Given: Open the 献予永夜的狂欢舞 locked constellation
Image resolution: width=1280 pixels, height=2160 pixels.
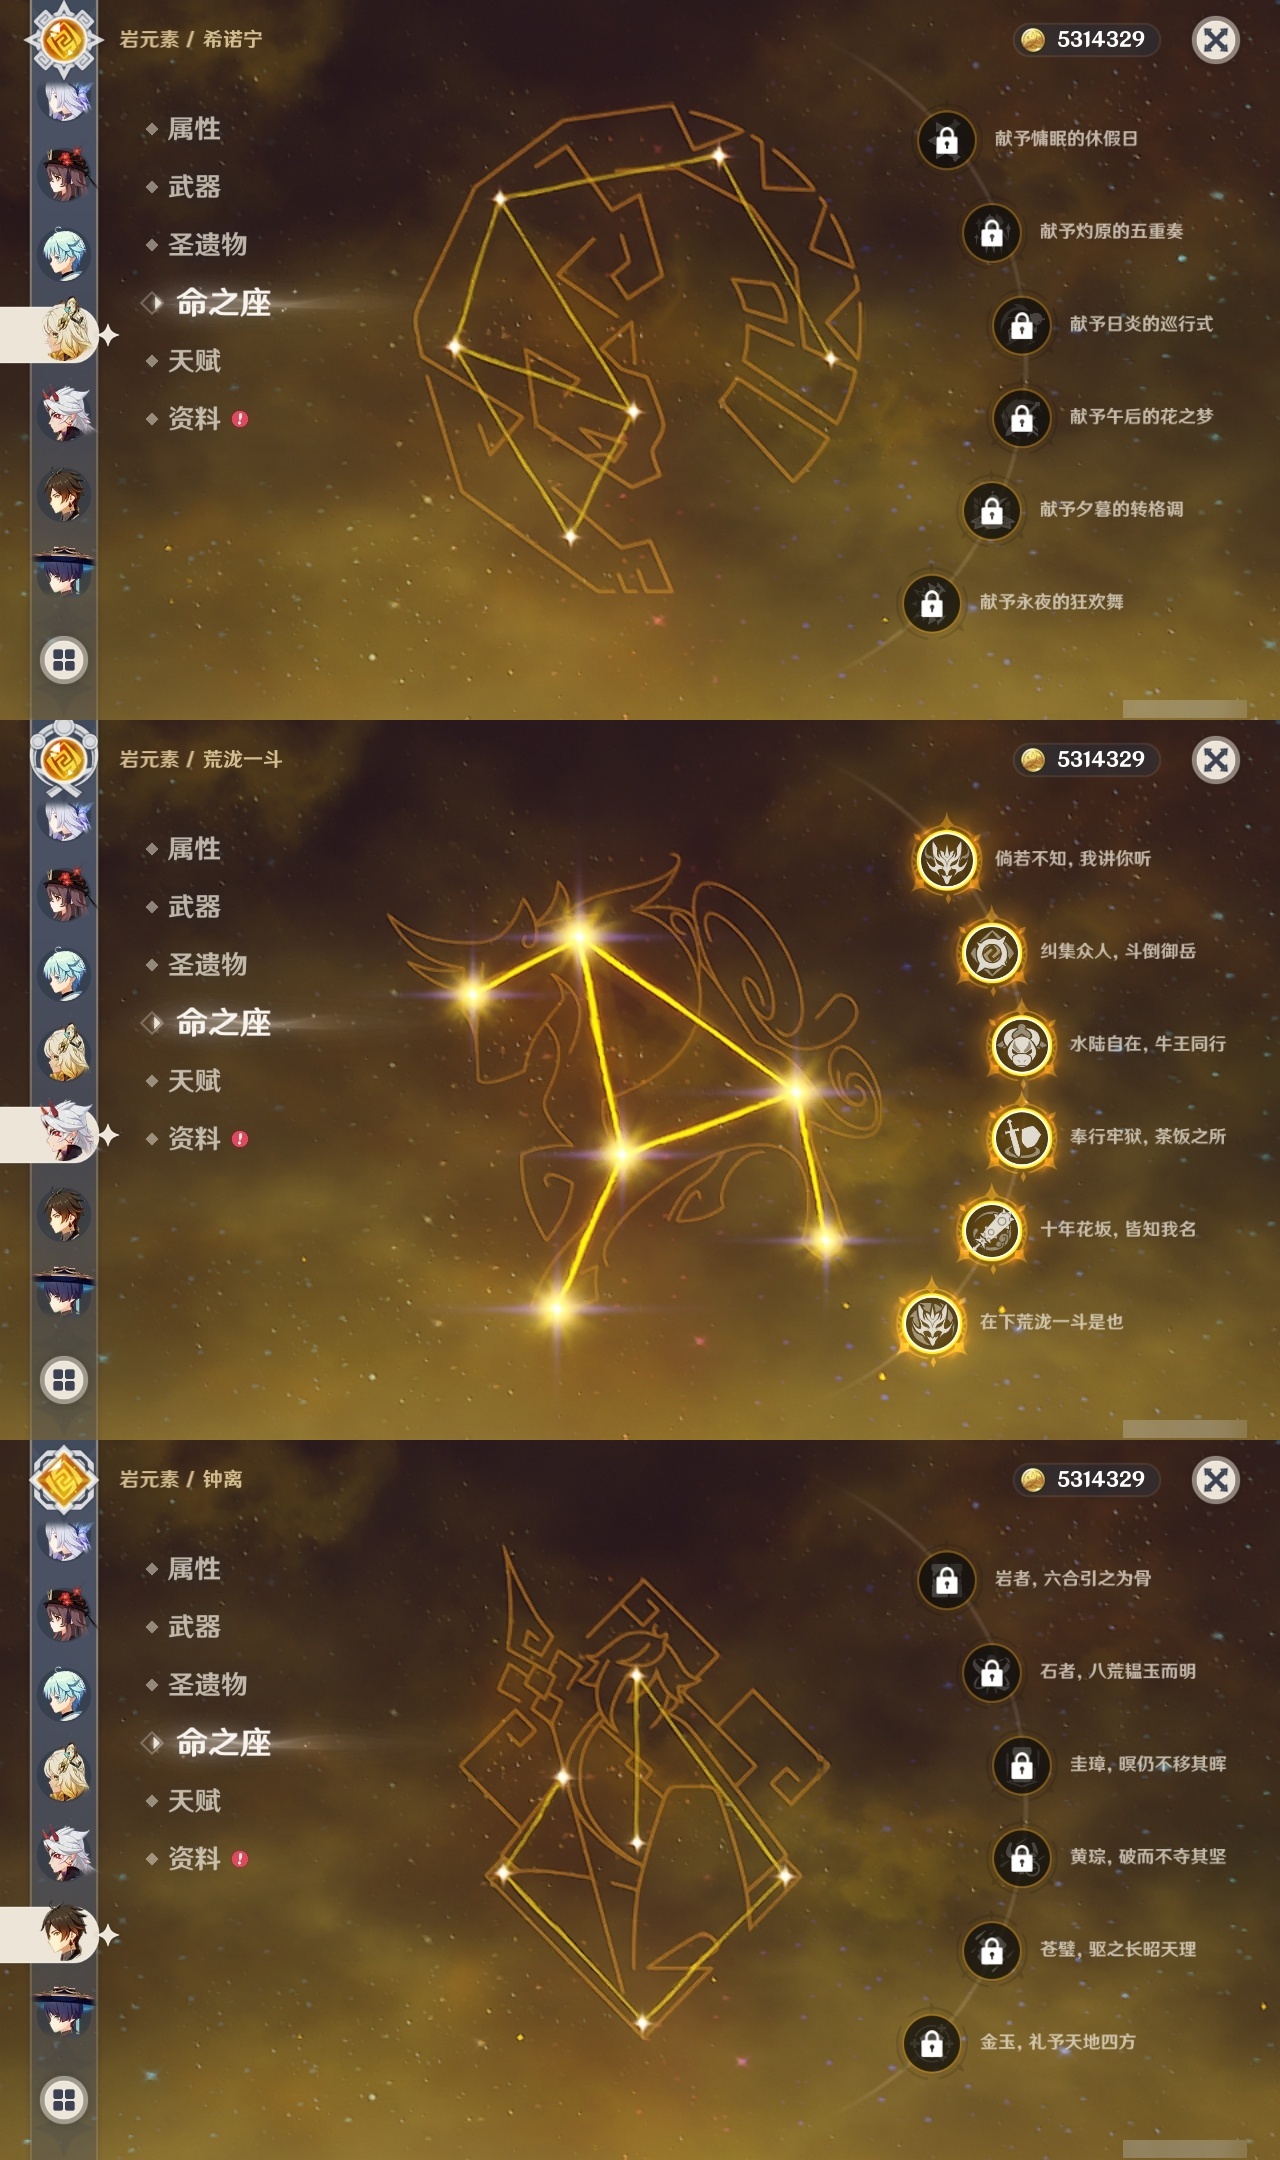Looking at the screenshot, I should (x=931, y=602).
